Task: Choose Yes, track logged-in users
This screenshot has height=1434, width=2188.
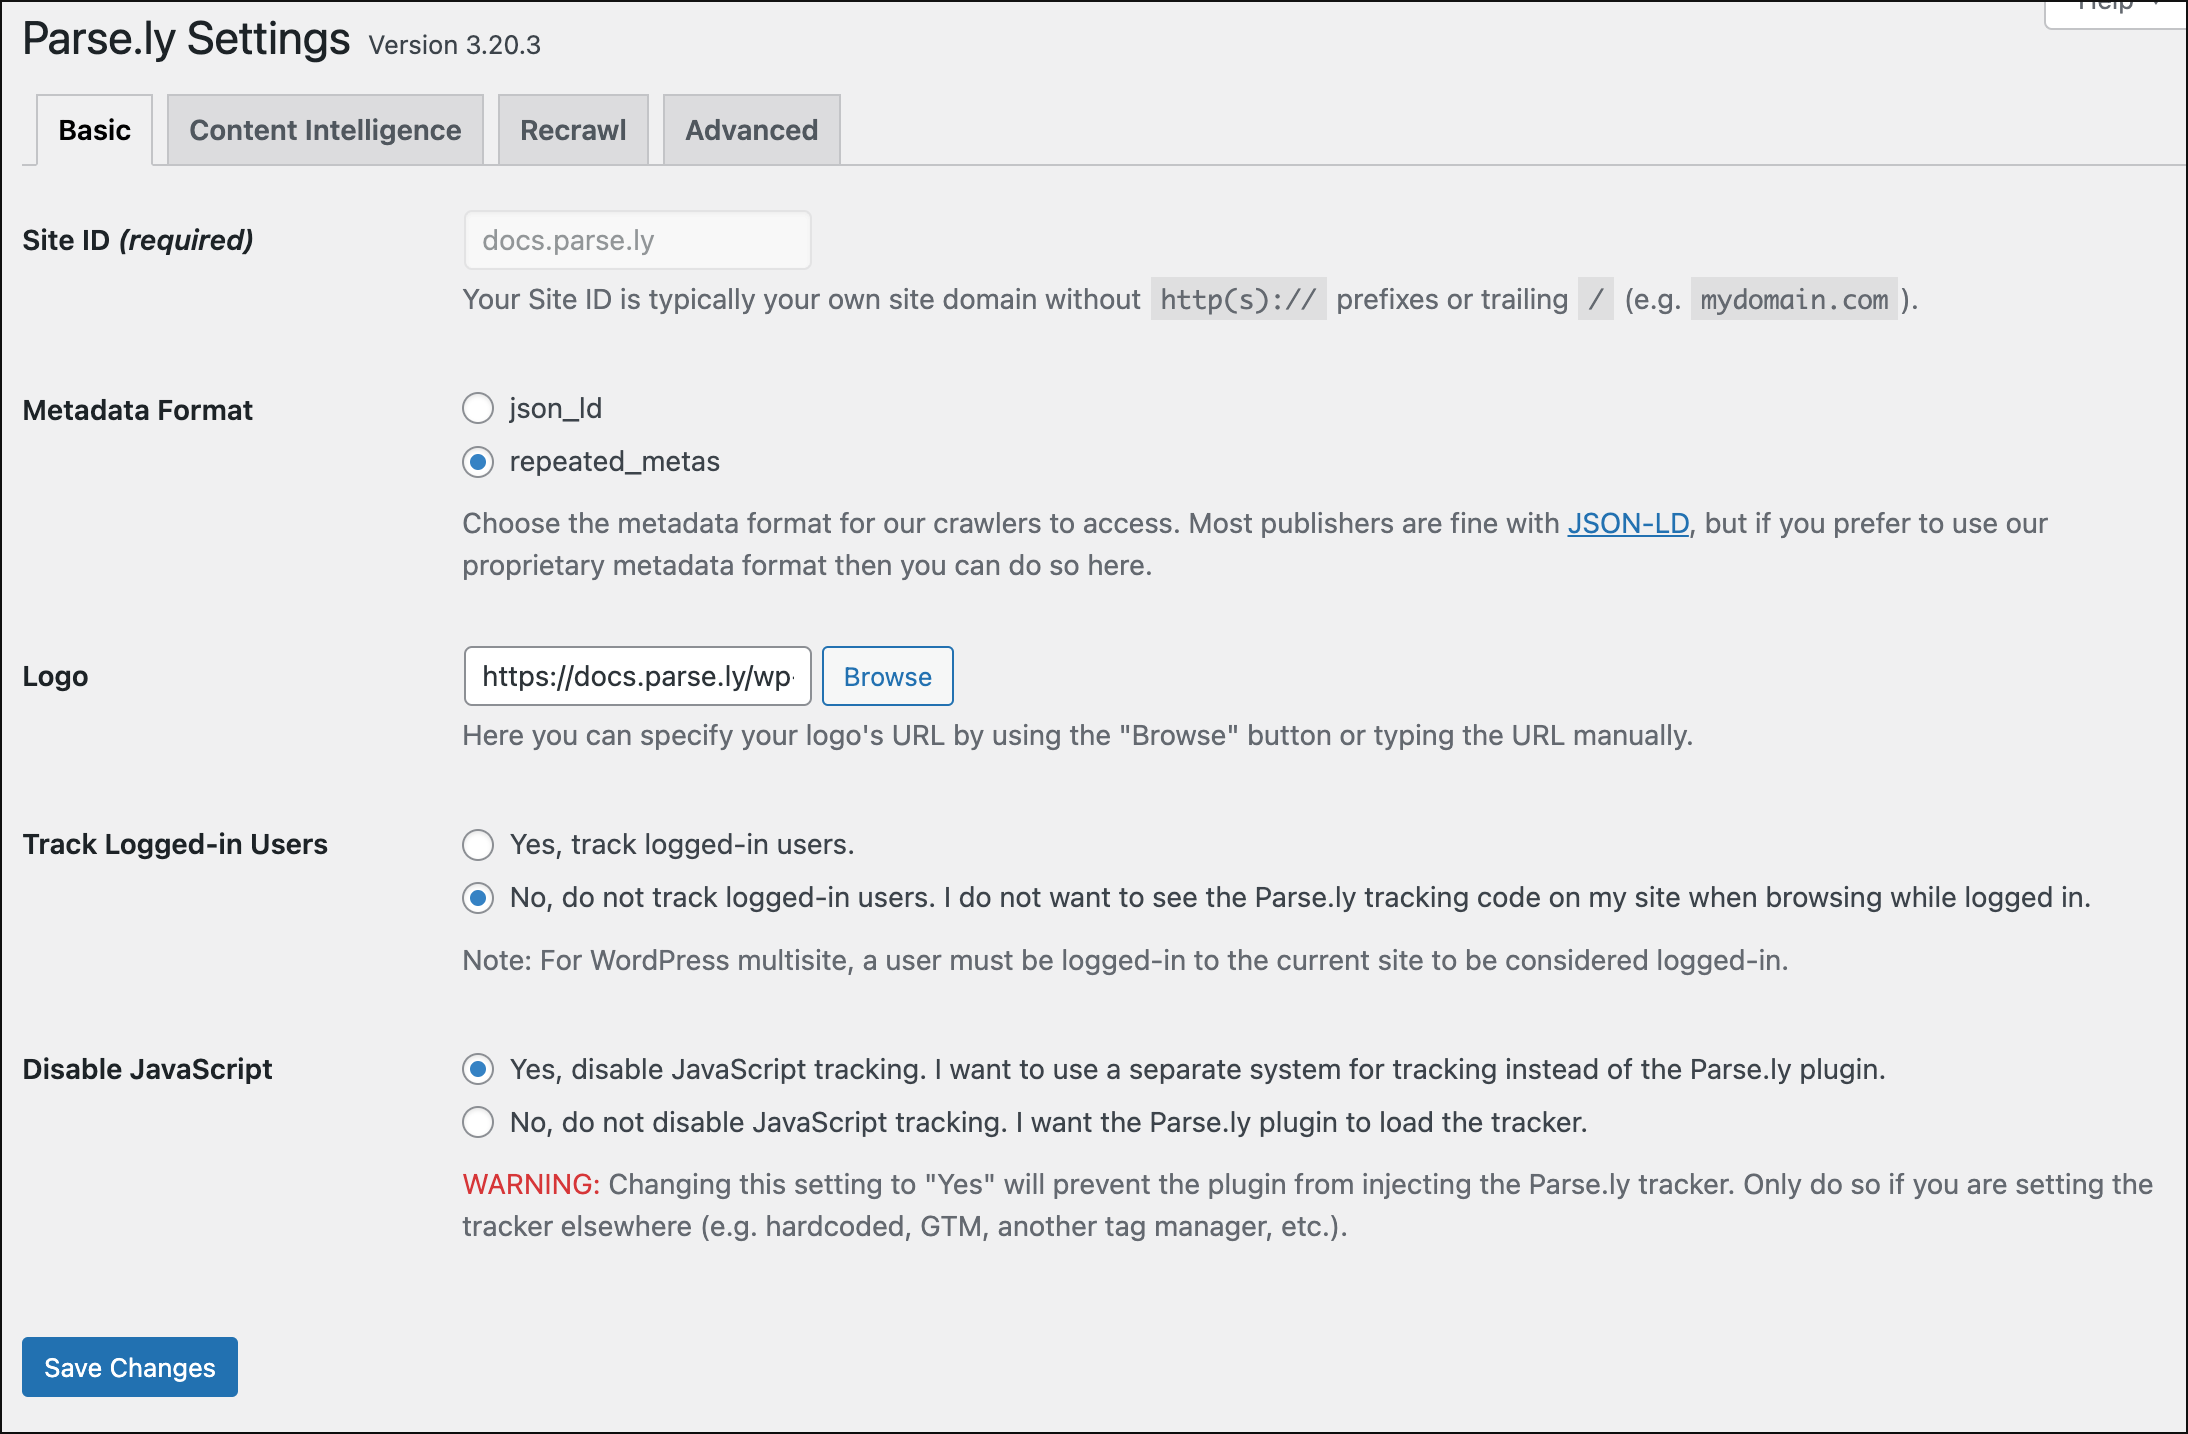Action: (x=478, y=845)
